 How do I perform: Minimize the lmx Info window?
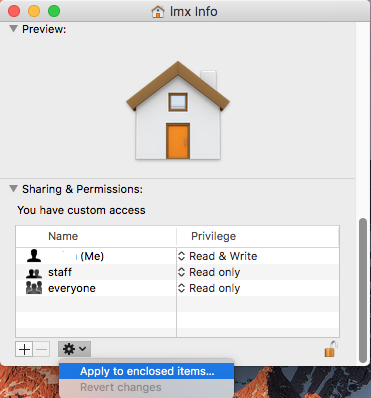(x=34, y=11)
